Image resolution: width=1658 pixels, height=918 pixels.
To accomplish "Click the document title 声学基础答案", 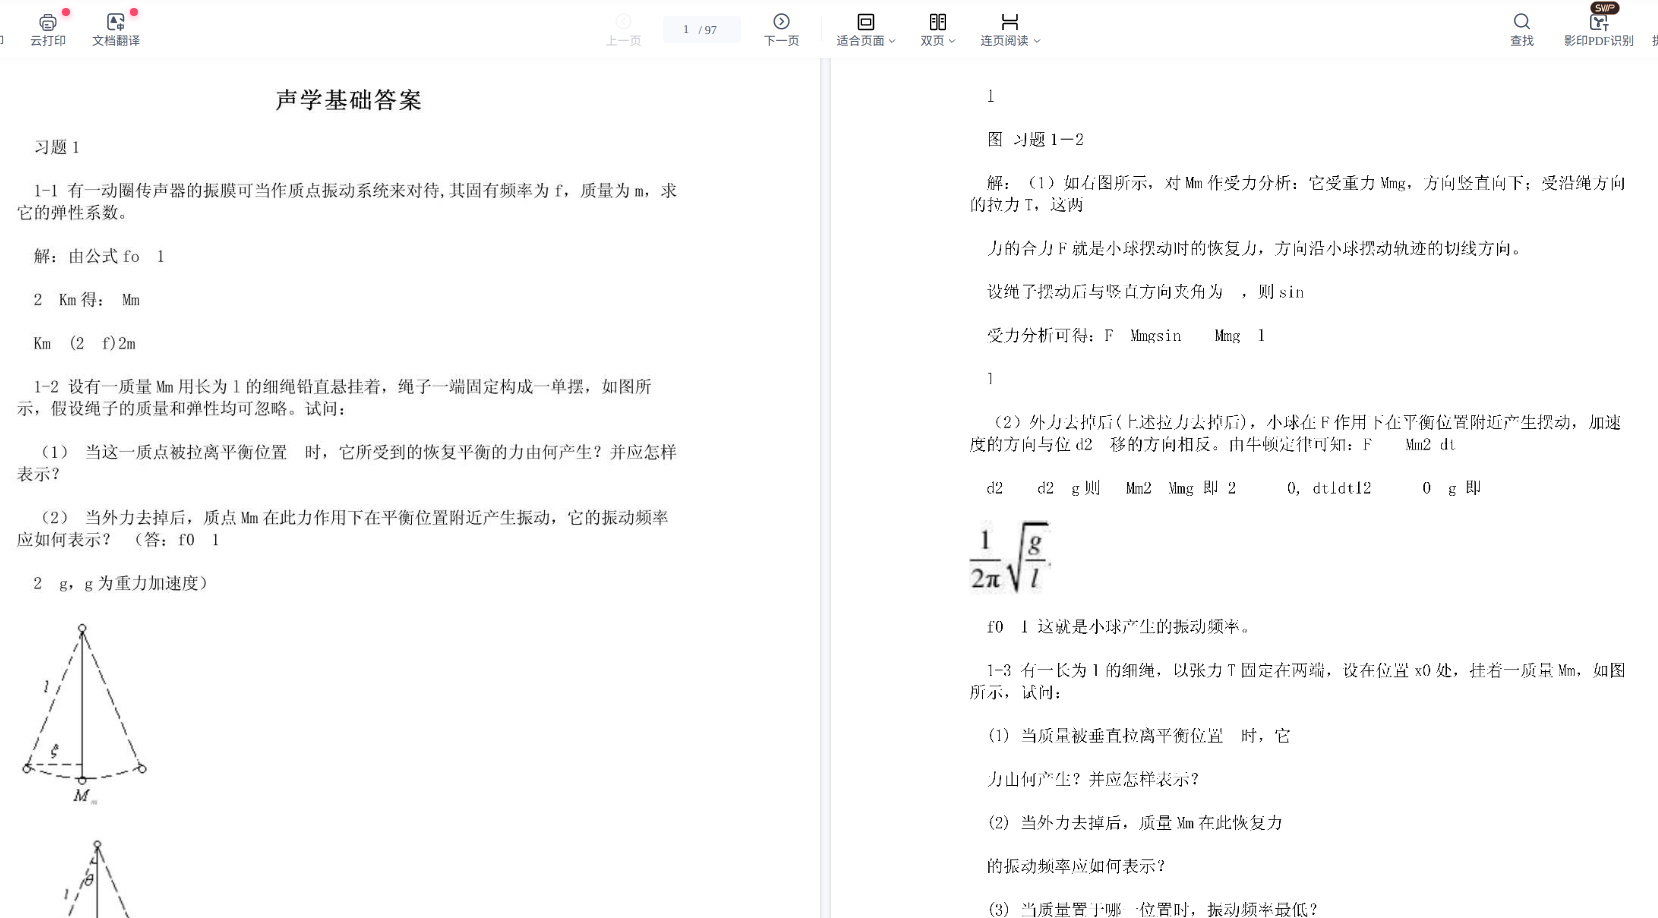I will 348,100.
